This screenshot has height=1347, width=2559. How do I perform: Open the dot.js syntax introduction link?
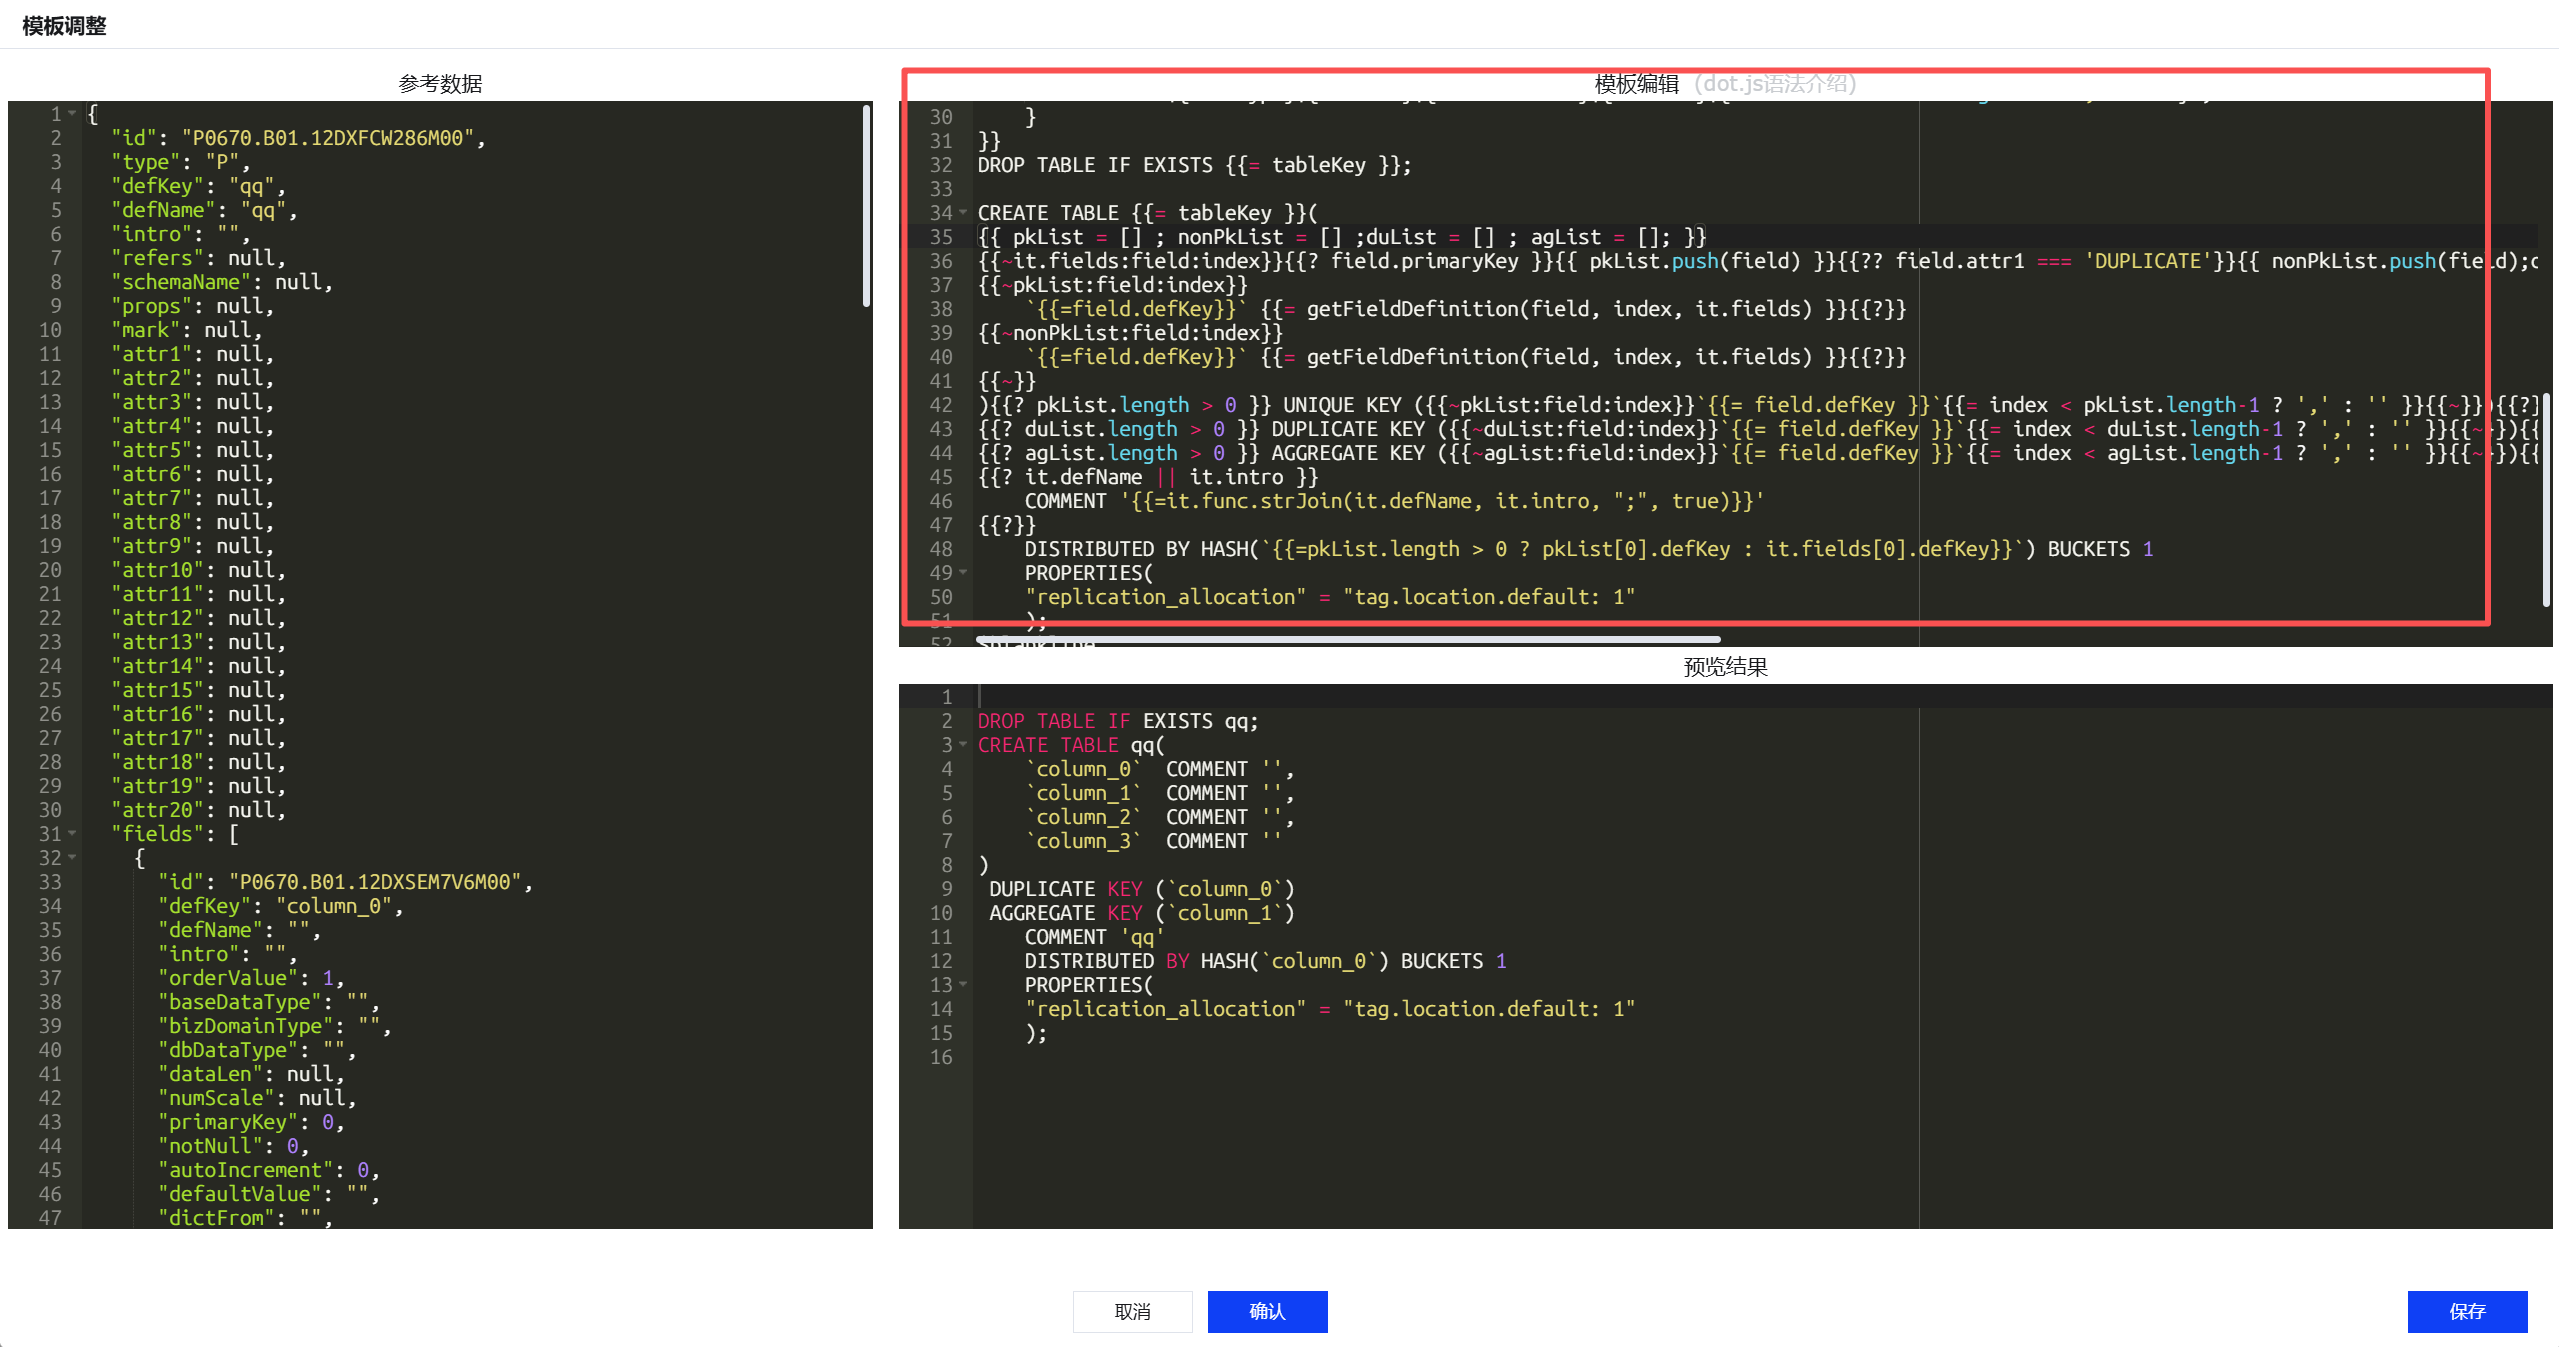[x=1775, y=84]
